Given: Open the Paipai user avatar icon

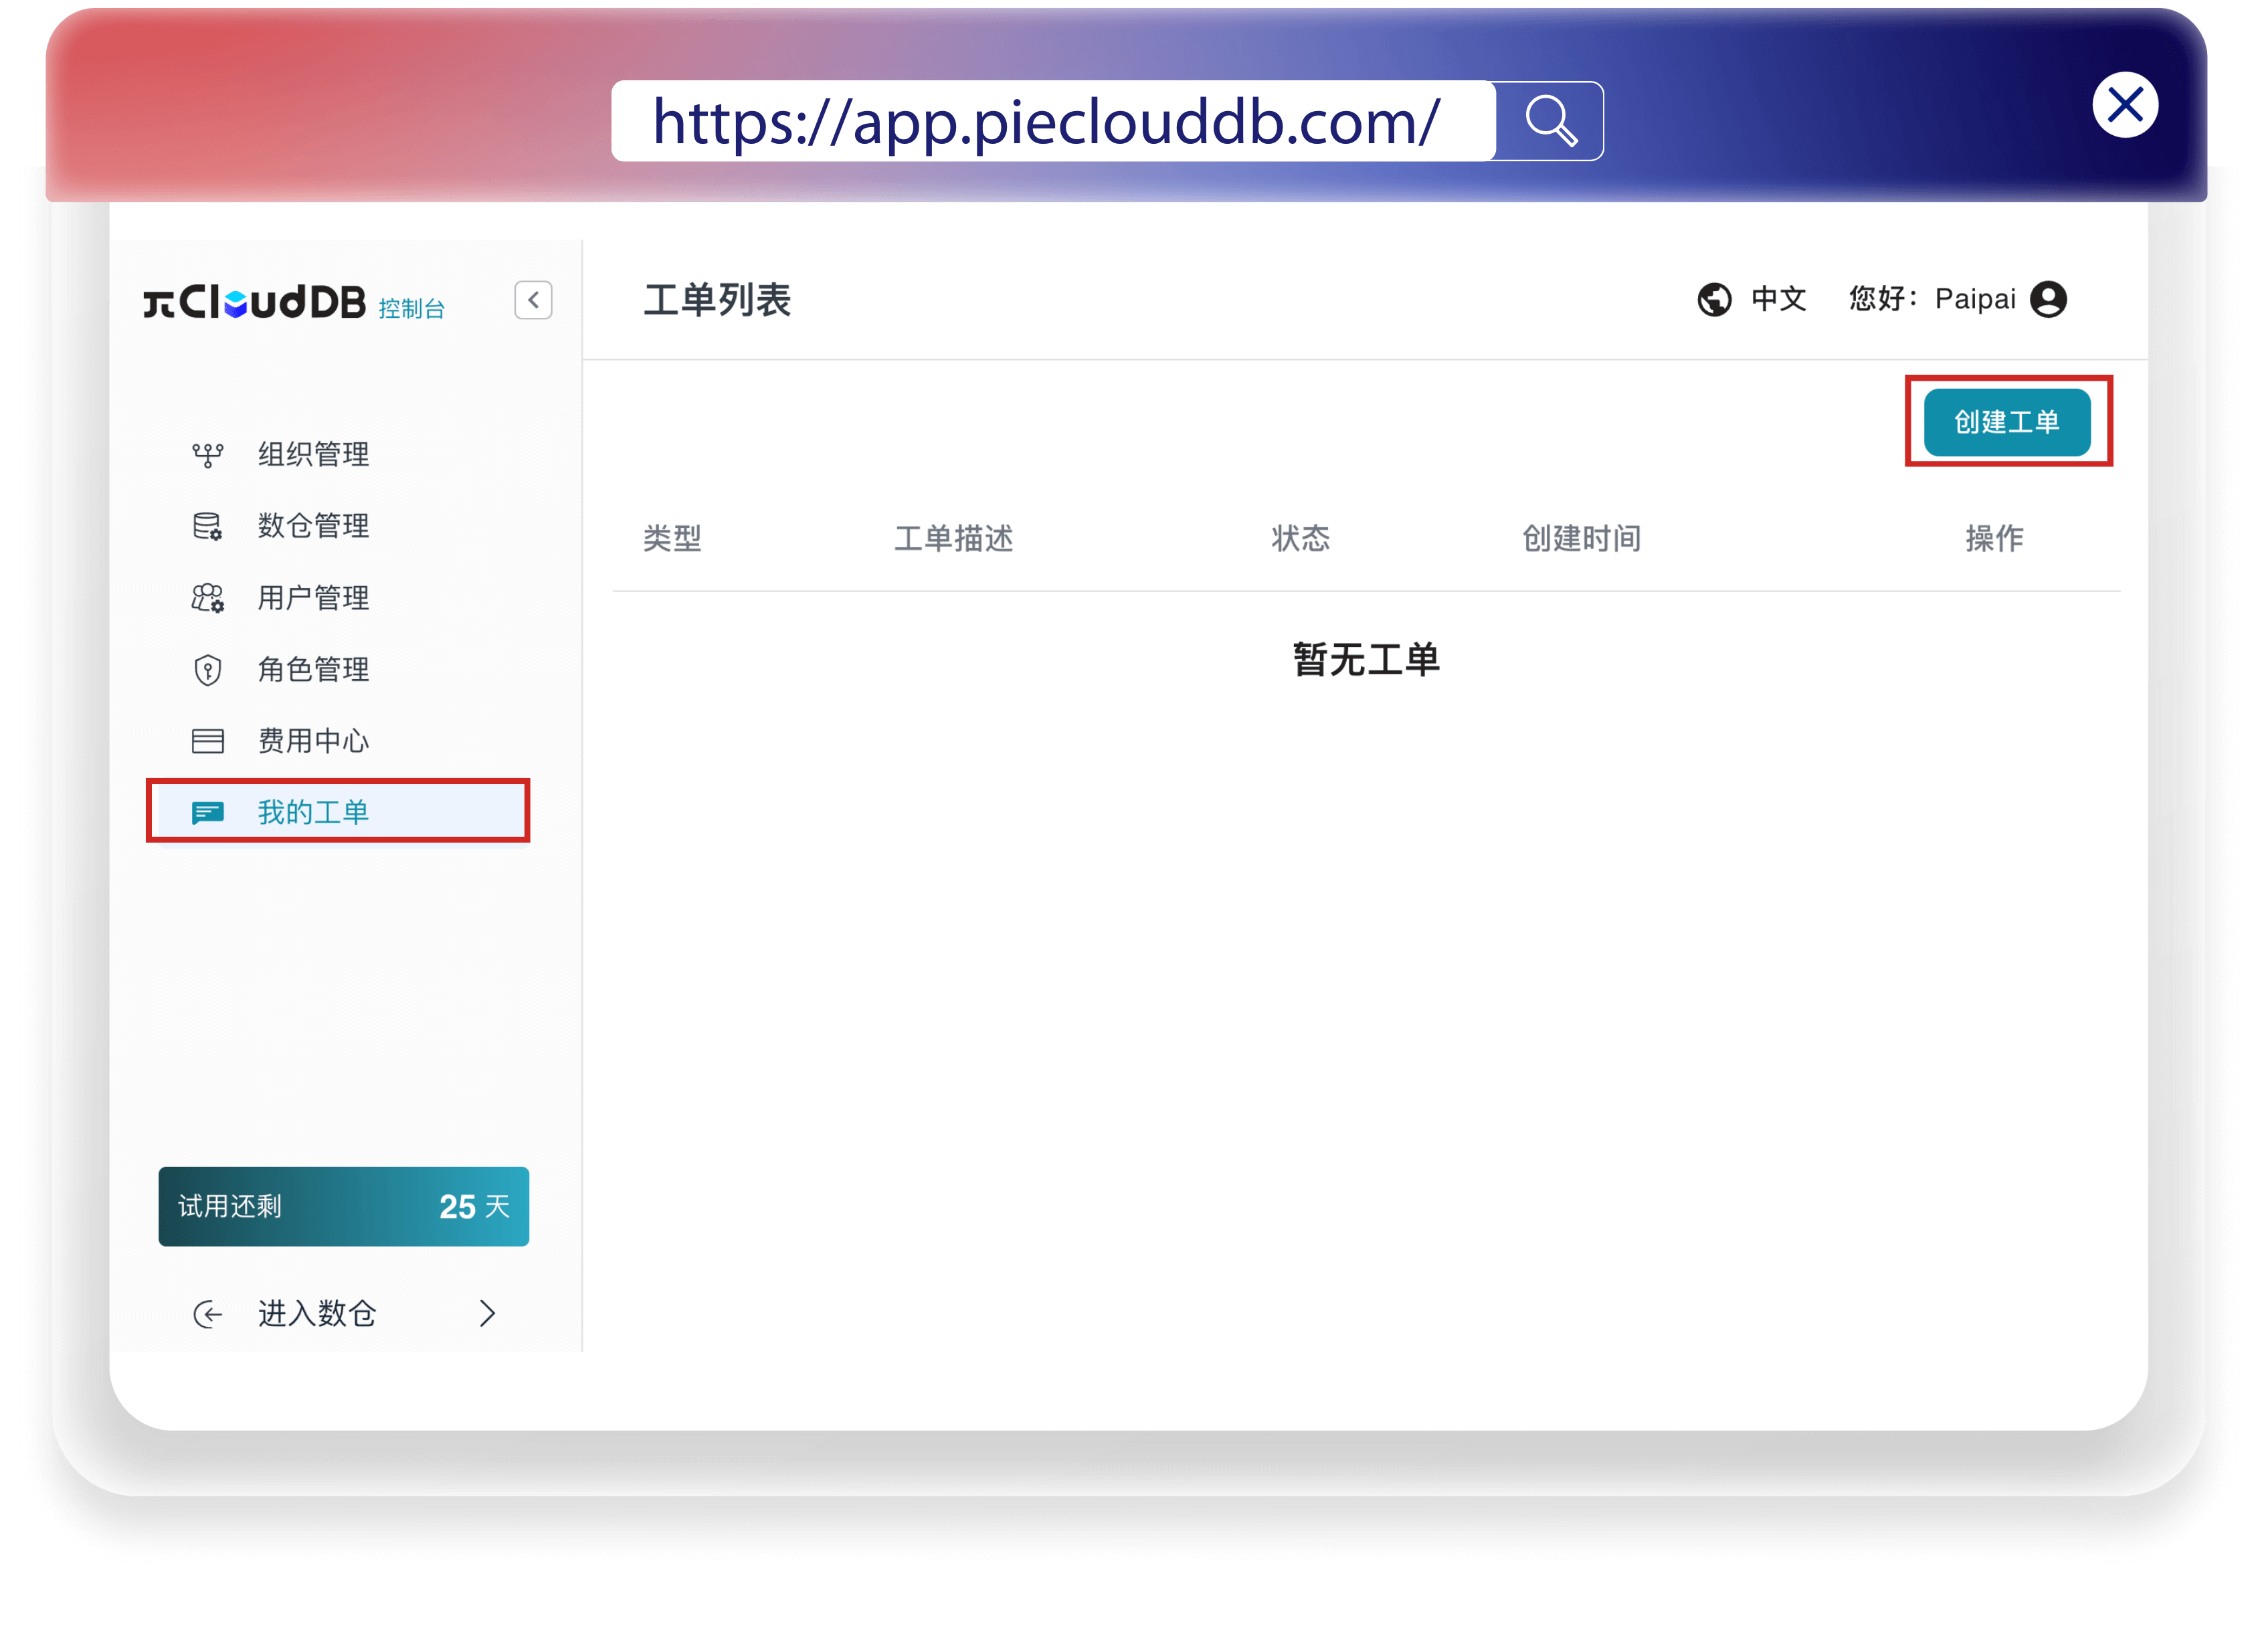Looking at the screenshot, I should 2048,299.
